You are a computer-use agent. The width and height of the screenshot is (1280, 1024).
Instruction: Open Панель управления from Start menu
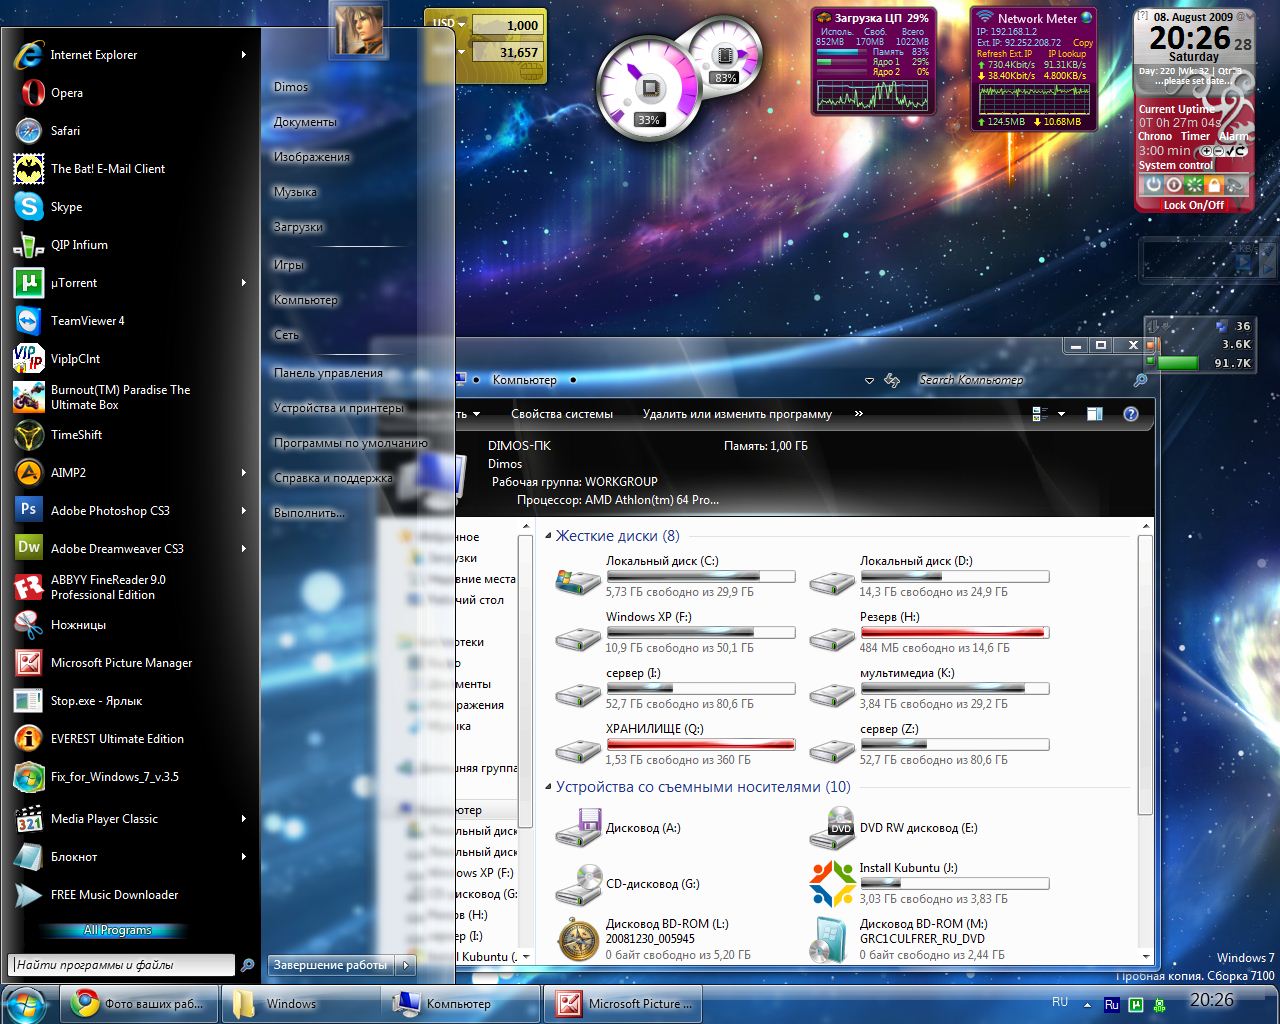(328, 373)
